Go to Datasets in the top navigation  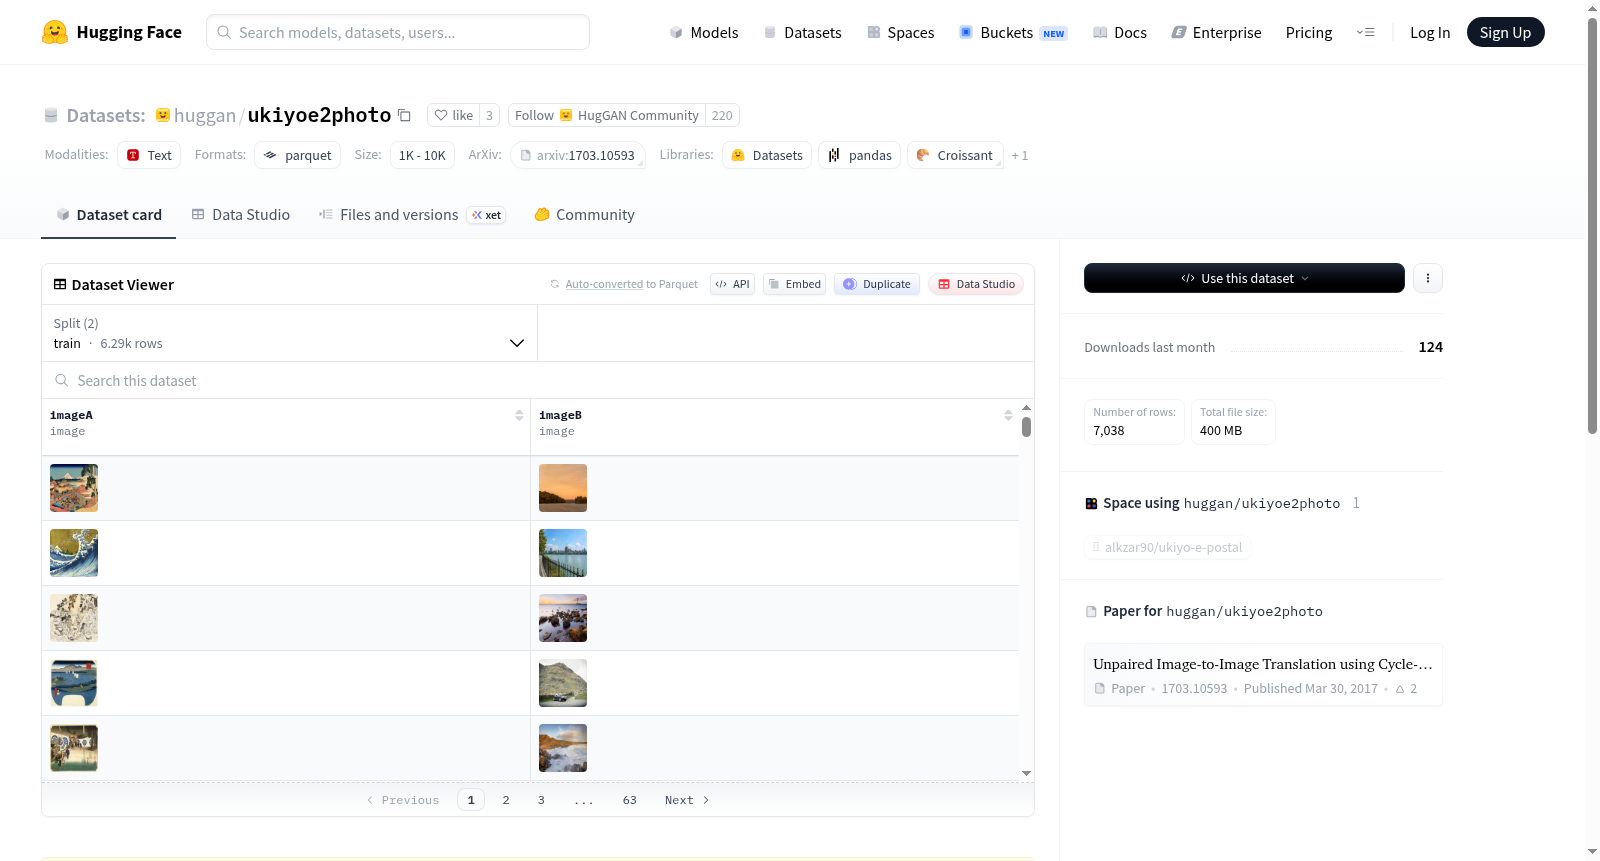(803, 32)
